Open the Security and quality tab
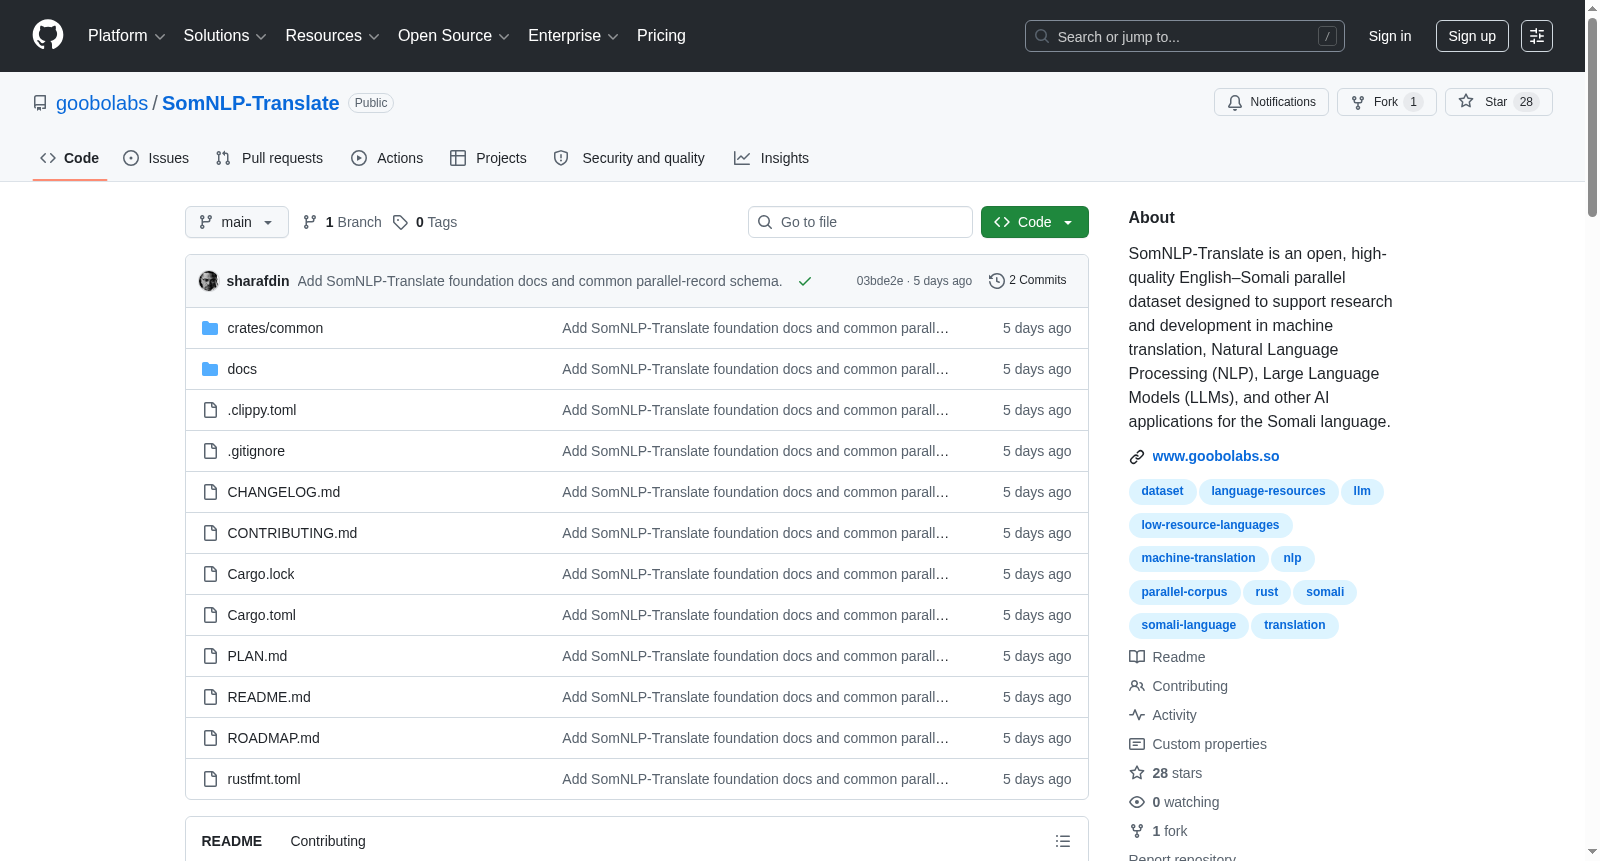 629,158
